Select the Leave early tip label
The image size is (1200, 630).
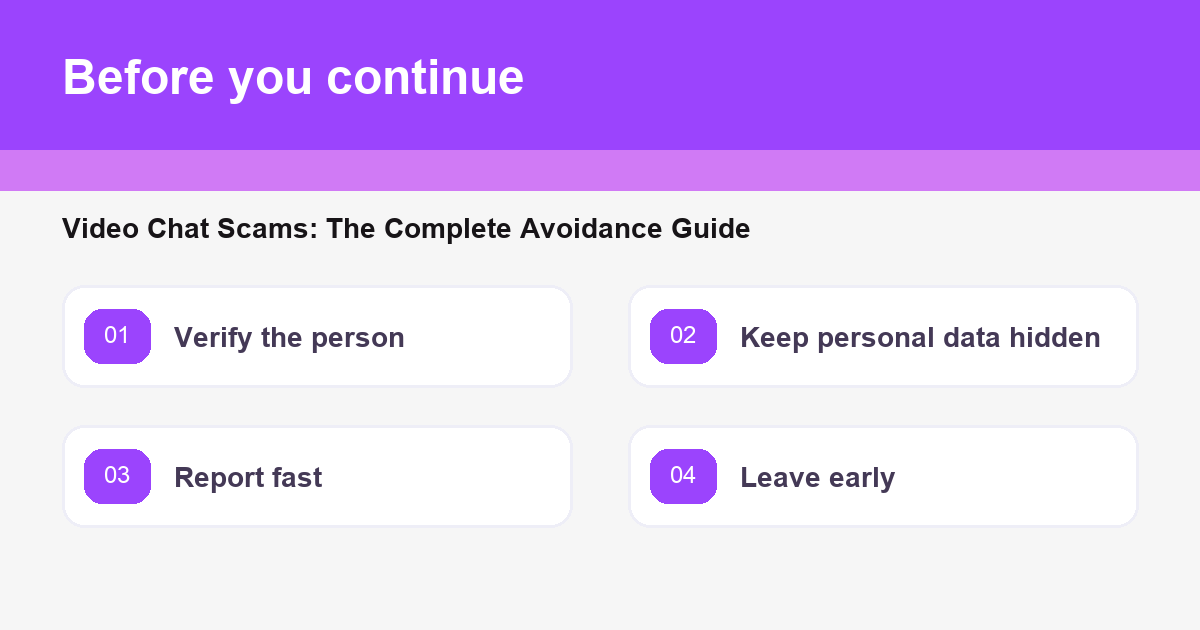(x=817, y=478)
